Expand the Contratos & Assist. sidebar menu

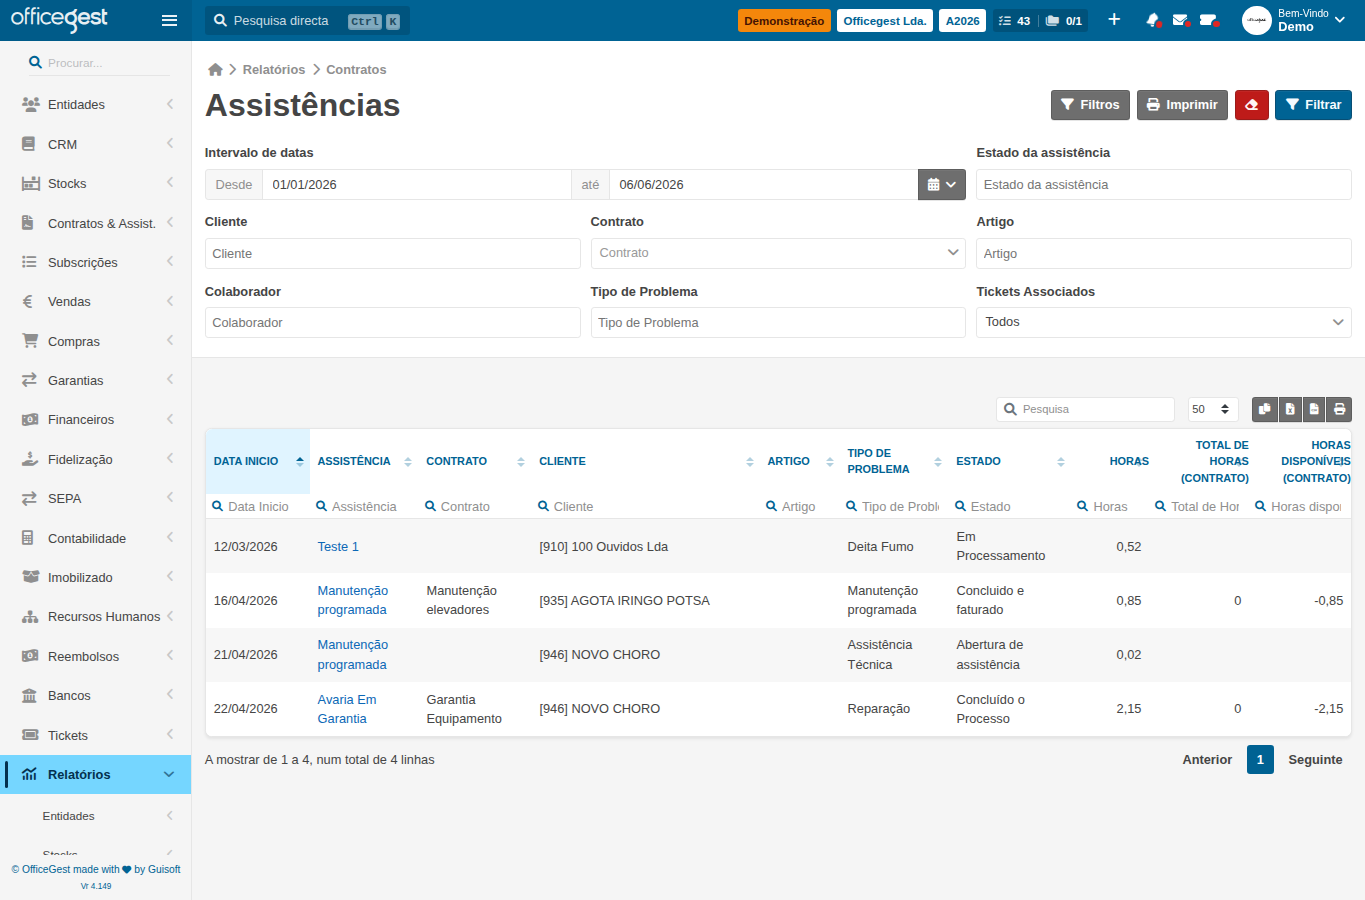(96, 223)
